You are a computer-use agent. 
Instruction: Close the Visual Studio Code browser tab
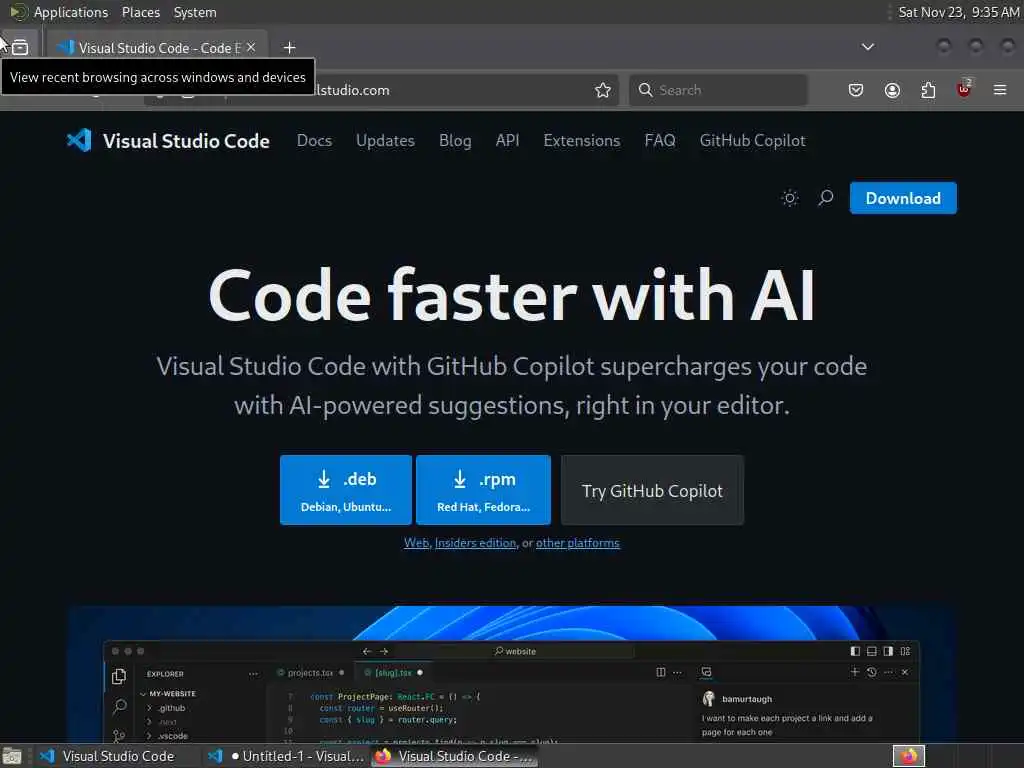[x=251, y=47]
